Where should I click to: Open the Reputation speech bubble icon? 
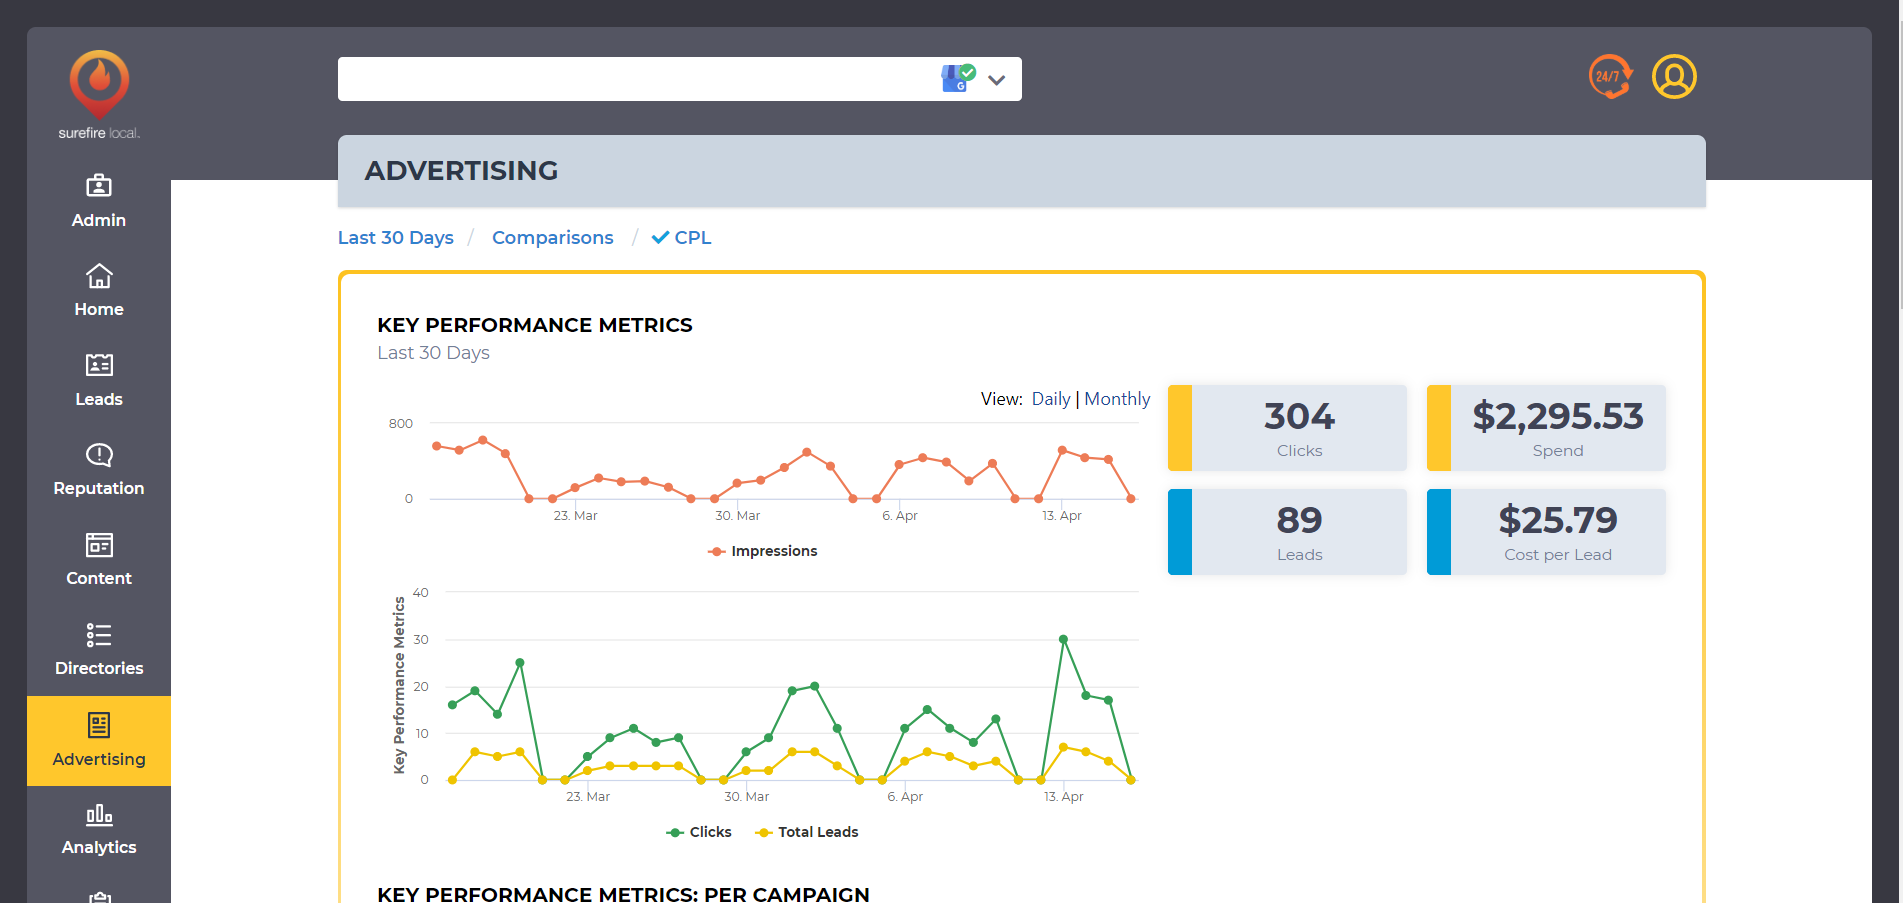[99, 455]
